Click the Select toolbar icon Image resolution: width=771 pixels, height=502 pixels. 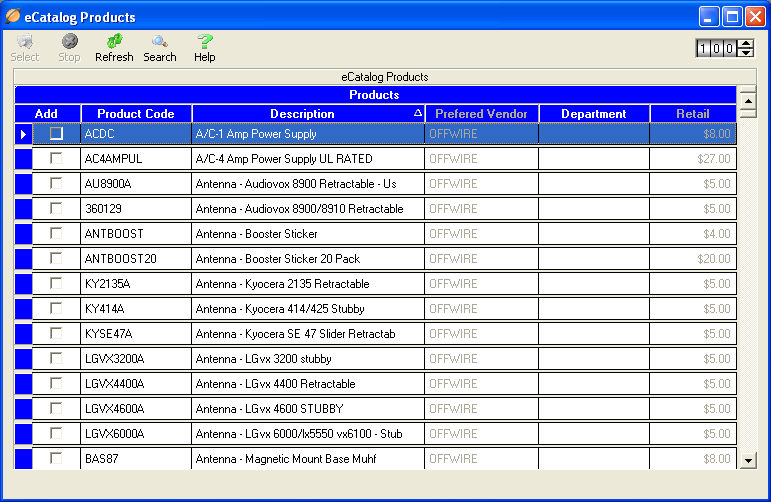(25, 48)
